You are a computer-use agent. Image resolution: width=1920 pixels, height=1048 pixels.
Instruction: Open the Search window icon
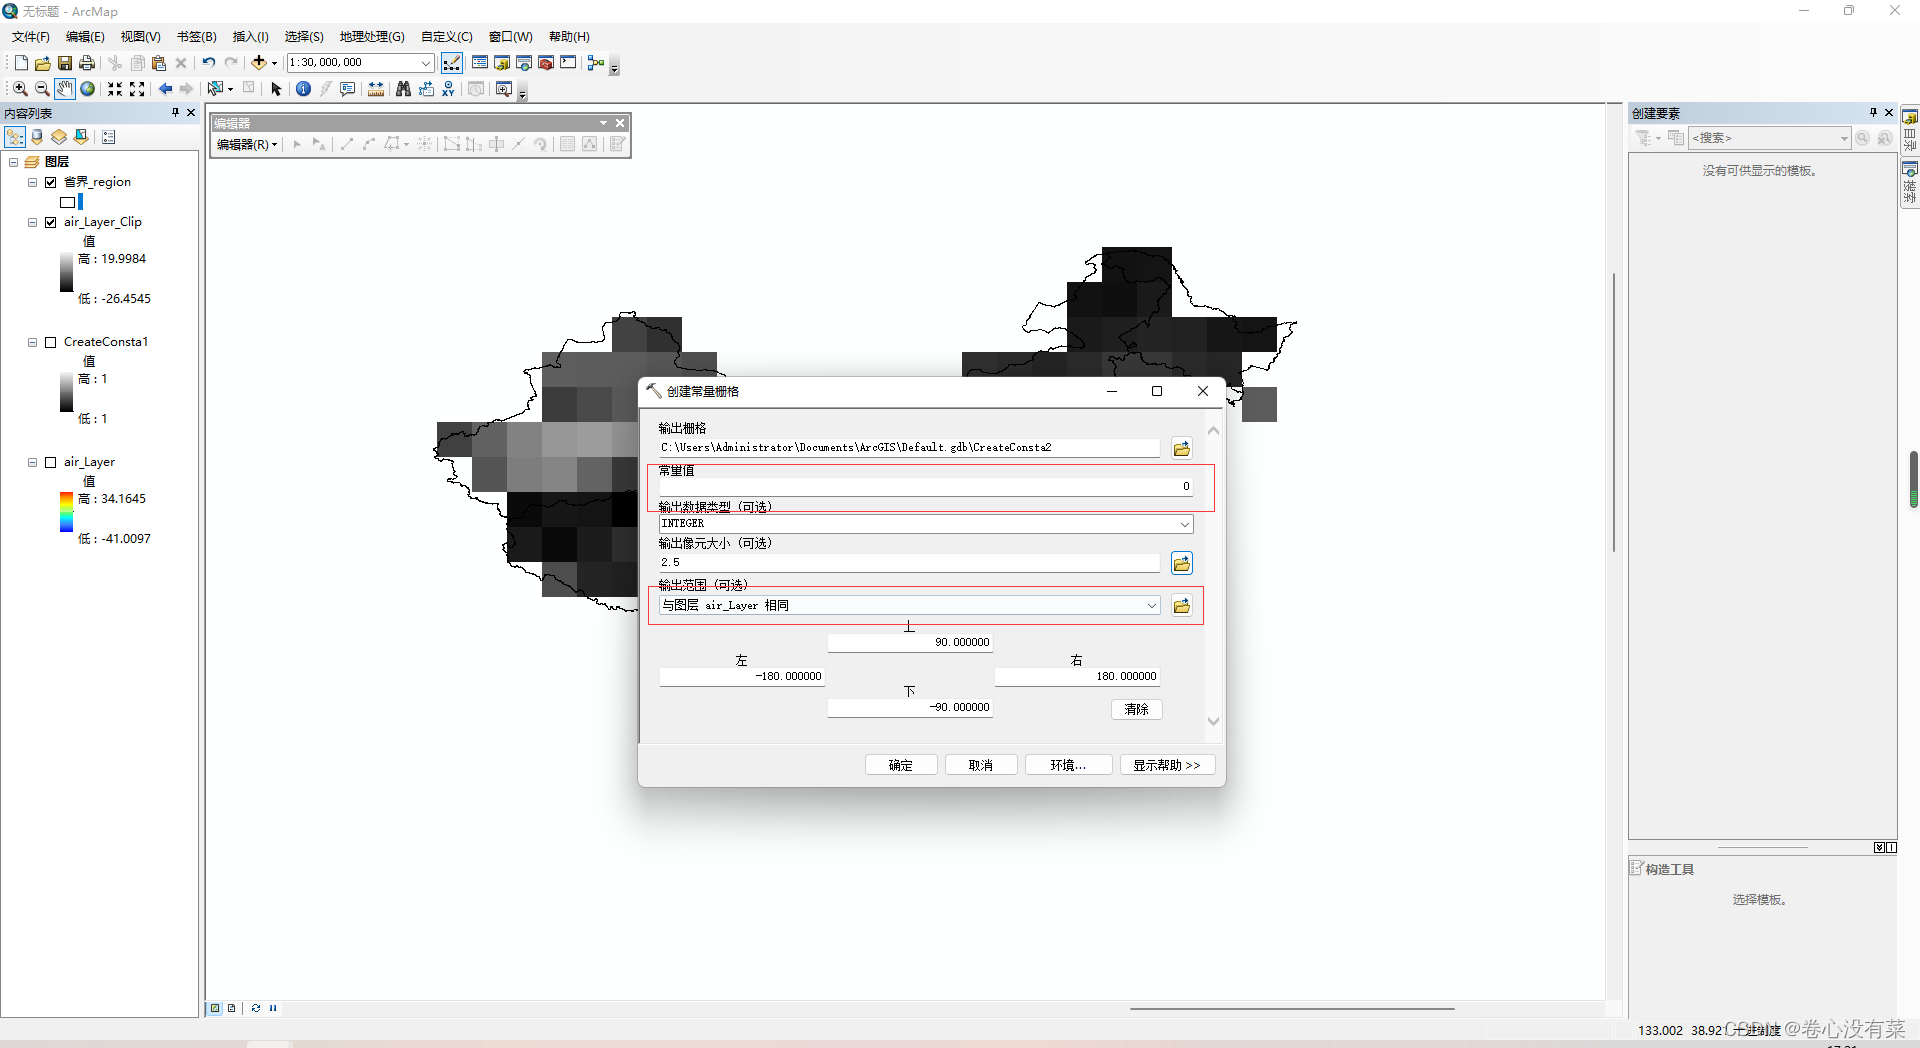point(524,63)
